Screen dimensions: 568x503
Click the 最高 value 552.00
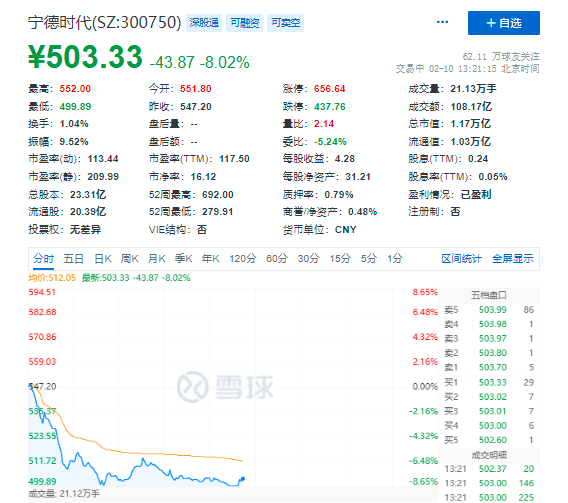75,89
